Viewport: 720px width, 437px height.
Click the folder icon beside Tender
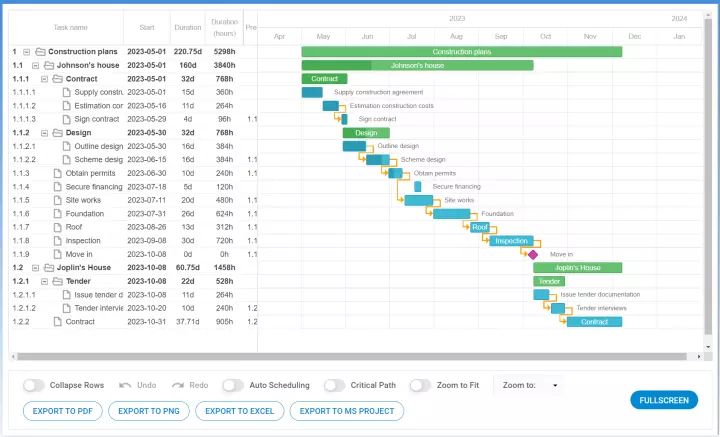(x=57, y=281)
